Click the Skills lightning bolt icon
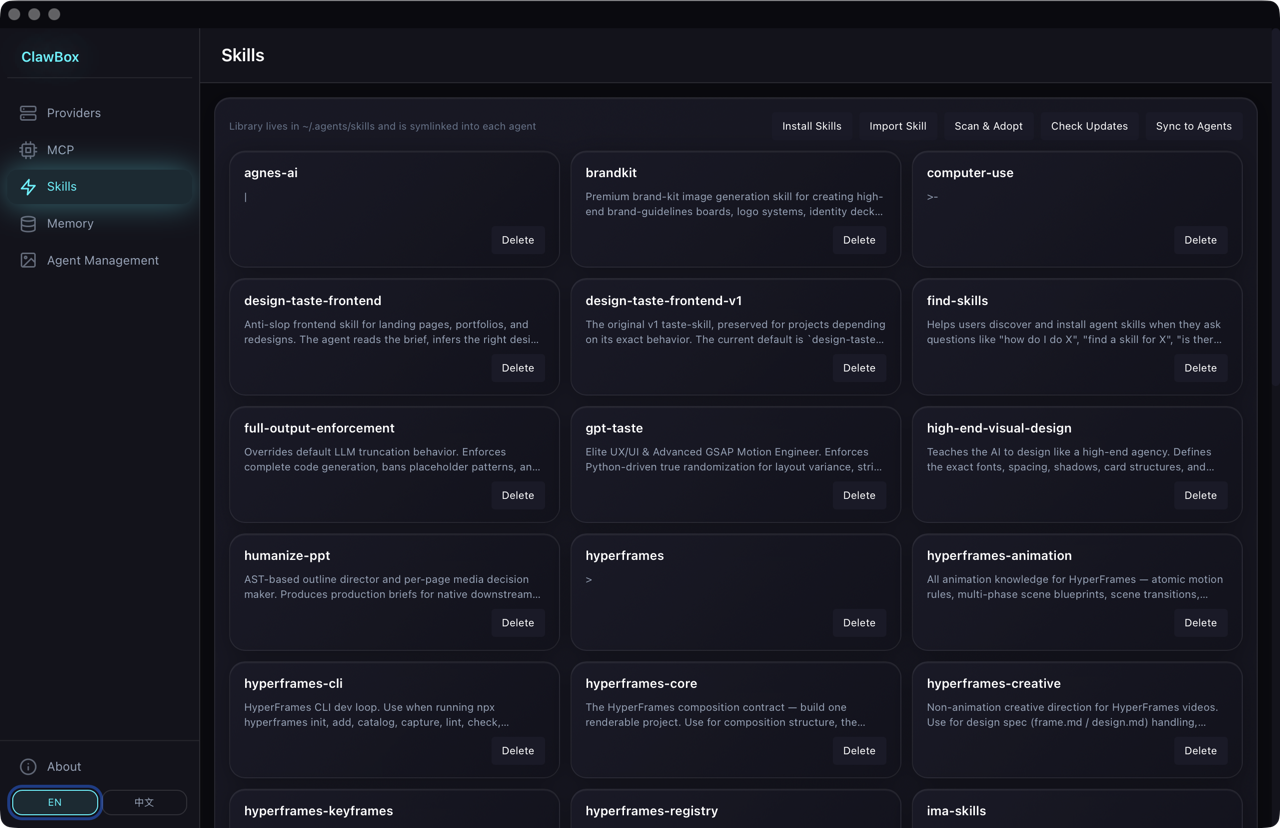 (x=28, y=187)
